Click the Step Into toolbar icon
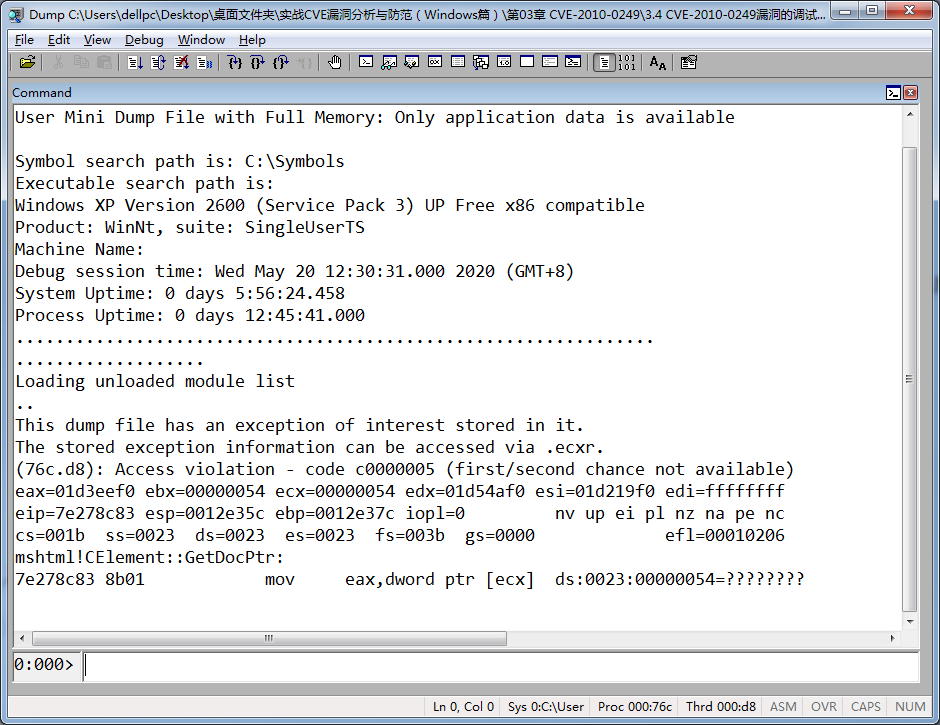Screen dimensions: 940x725 pyautogui.click(x=235, y=63)
